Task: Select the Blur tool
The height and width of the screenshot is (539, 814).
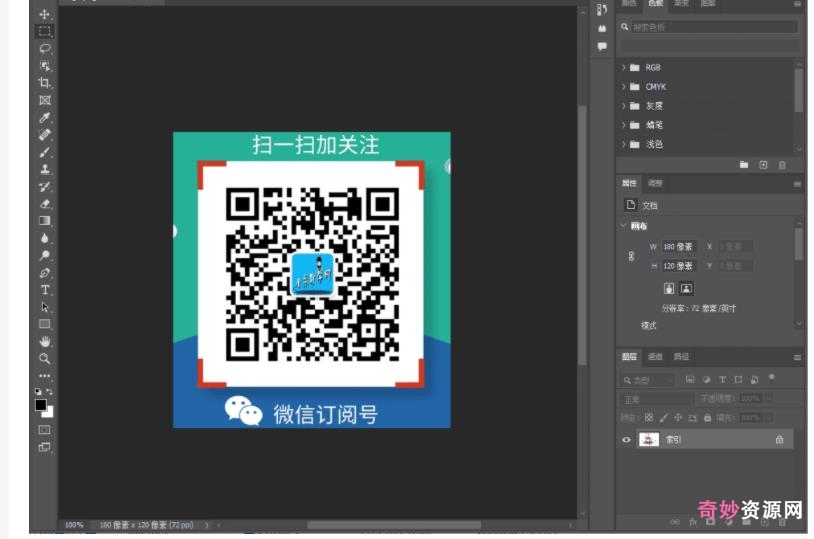Action: [x=45, y=238]
